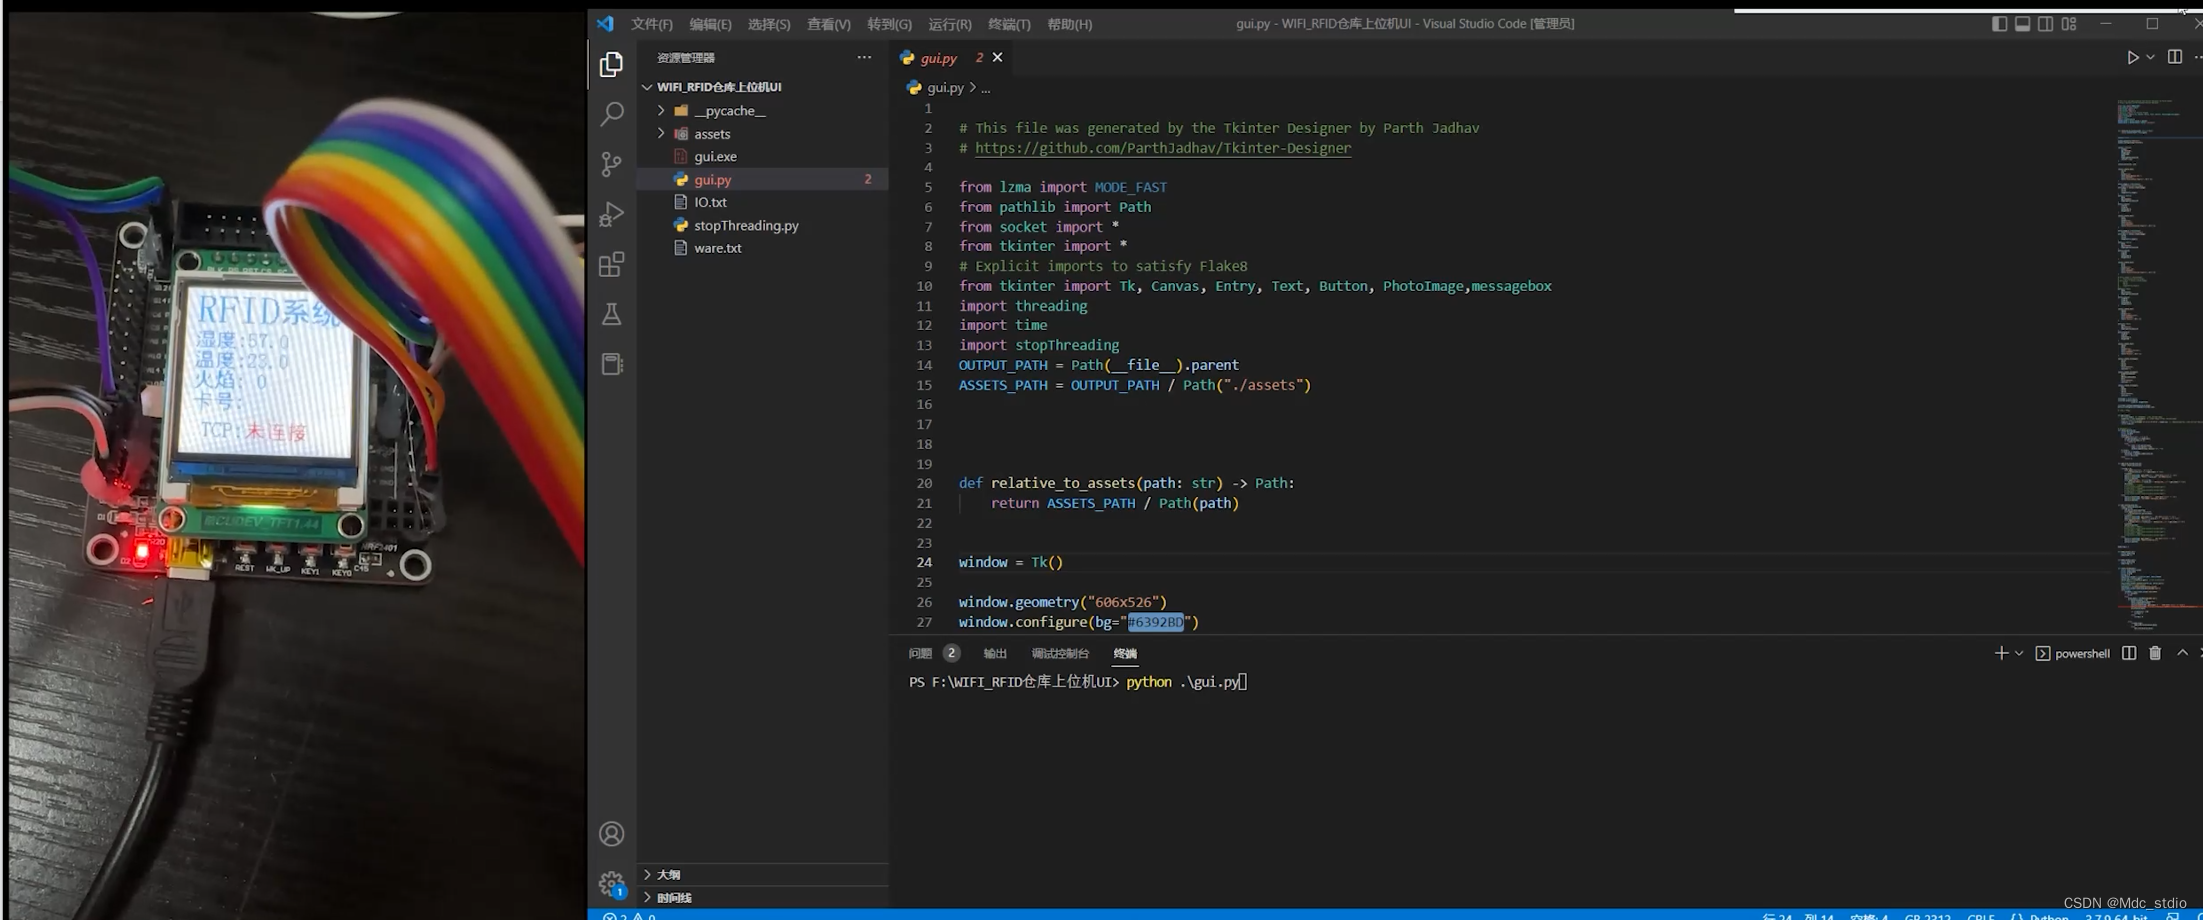Open the 编辑(E) menu
The height and width of the screenshot is (920, 2203).
(x=710, y=24)
